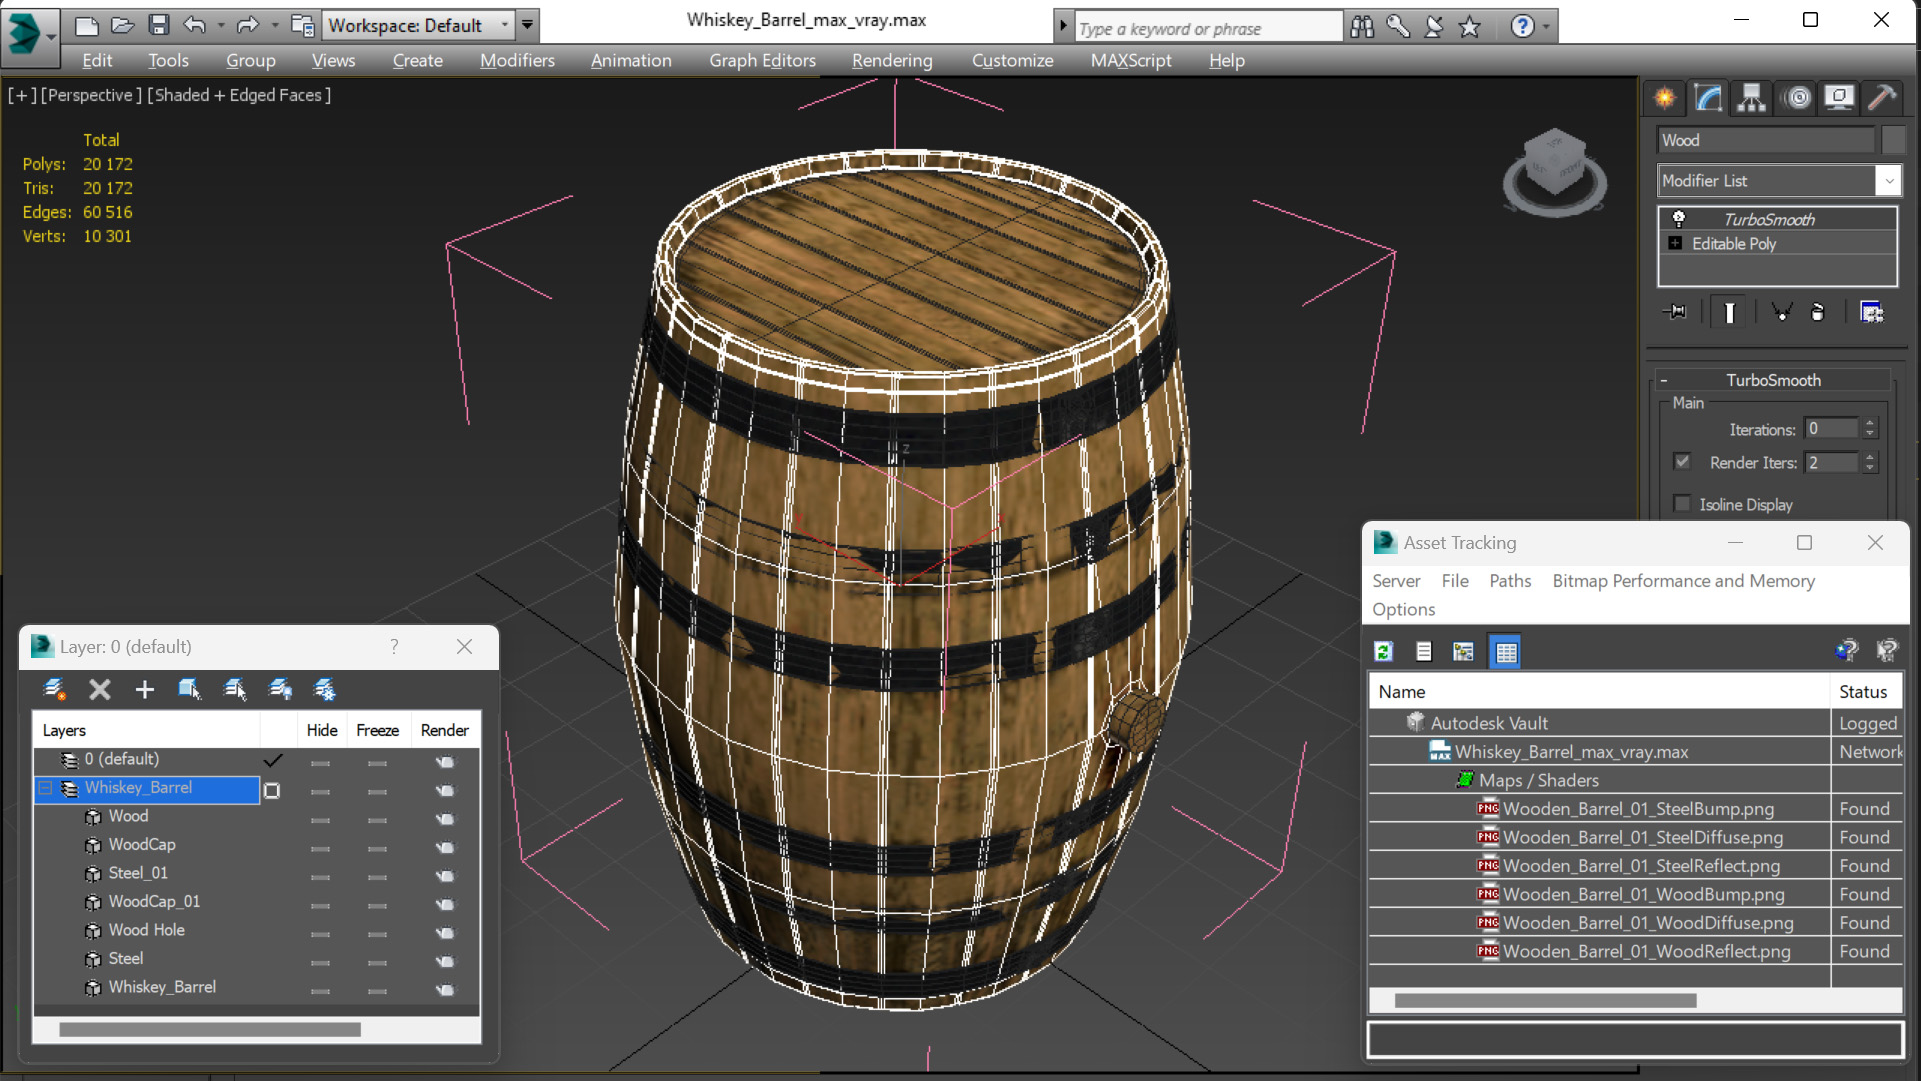Image resolution: width=1921 pixels, height=1081 pixels.
Task: Click the Iterations spinner arrows
Action: tap(1870, 428)
